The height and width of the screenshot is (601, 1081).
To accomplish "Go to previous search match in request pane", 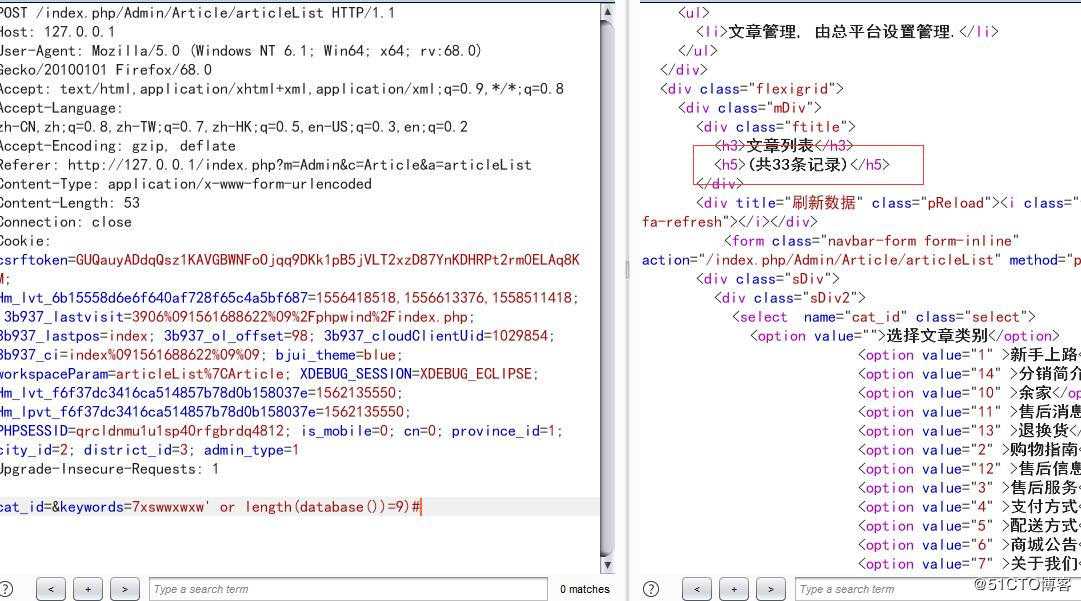I will [x=51, y=589].
